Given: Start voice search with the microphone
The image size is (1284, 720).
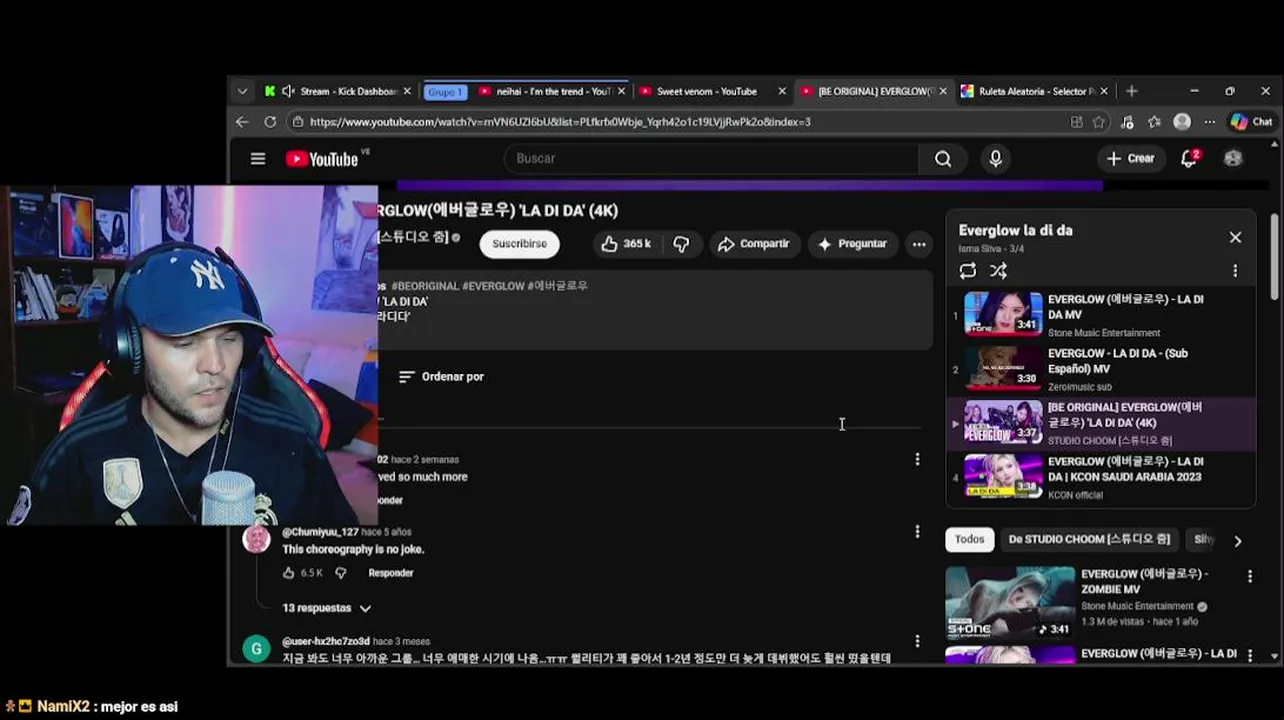Looking at the screenshot, I should coord(995,158).
